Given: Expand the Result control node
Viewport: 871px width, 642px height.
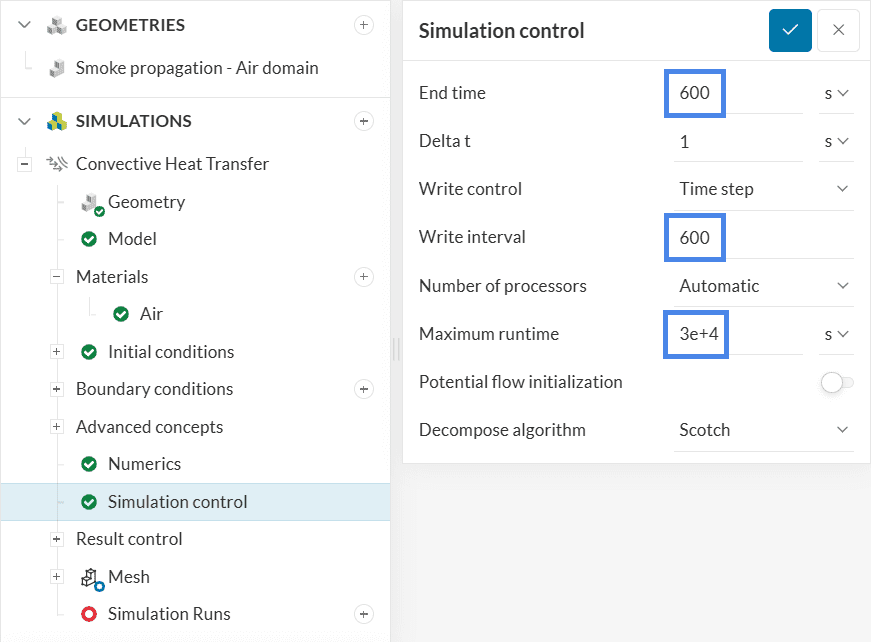Looking at the screenshot, I should click(57, 539).
